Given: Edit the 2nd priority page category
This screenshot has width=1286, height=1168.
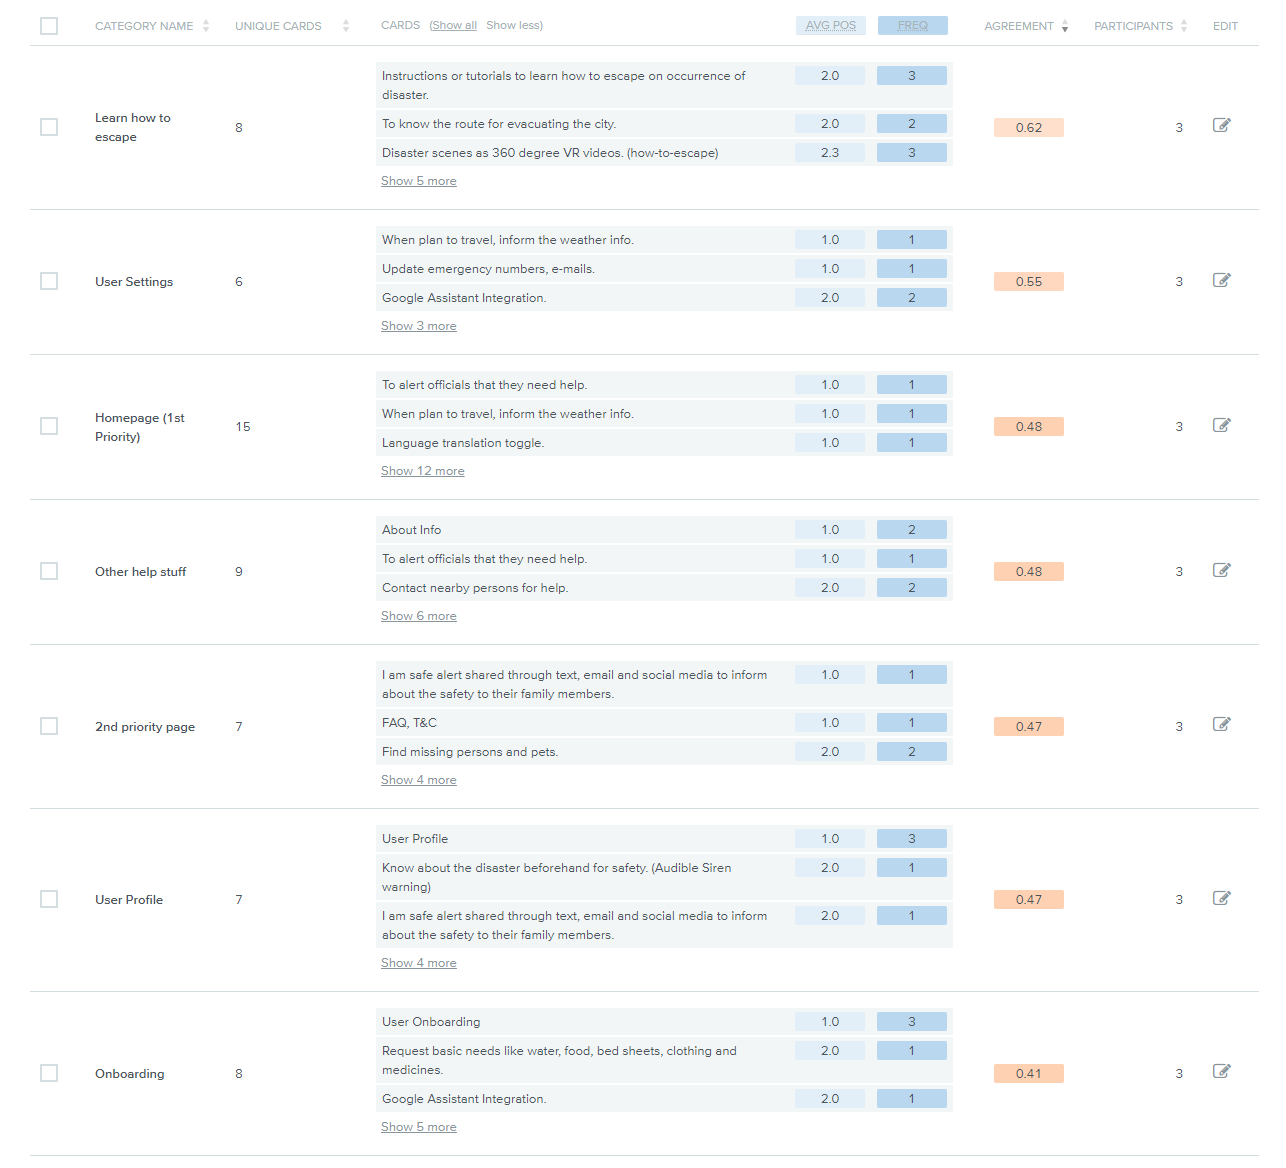Looking at the screenshot, I should tap(1221, 724).
